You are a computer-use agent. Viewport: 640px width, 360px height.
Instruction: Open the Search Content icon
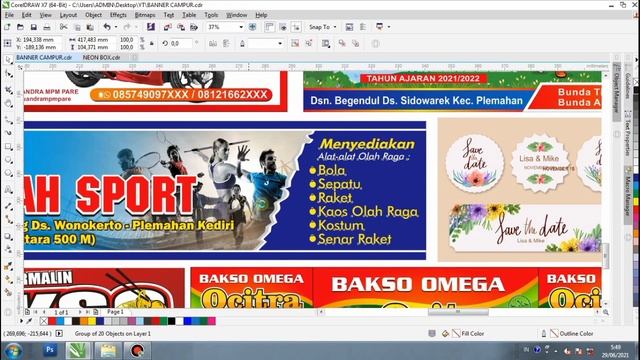pyautogui.click(x=151, y=27)
